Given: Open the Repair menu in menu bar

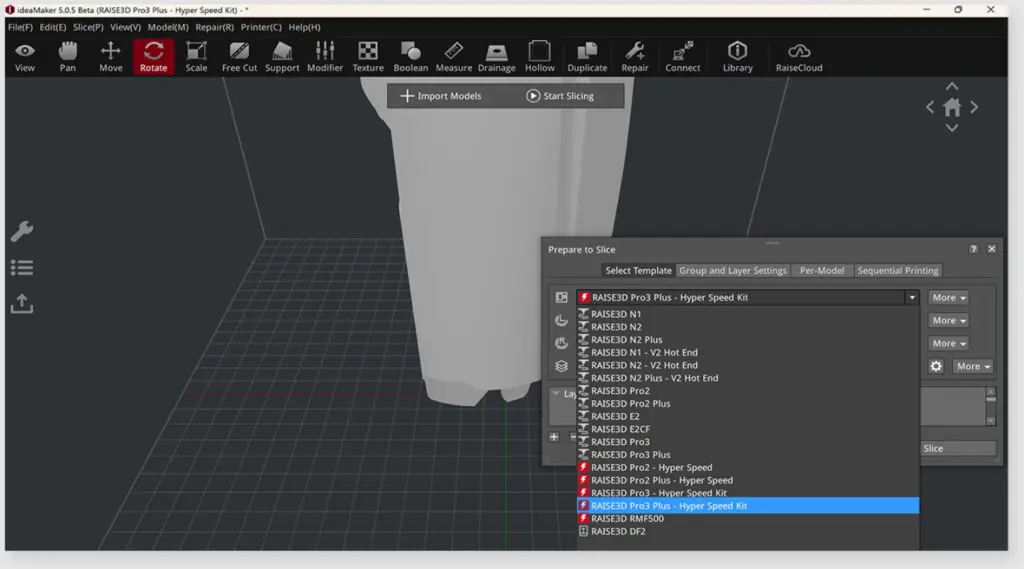Looking at the screenshot, I should click(x=214, y=27).
